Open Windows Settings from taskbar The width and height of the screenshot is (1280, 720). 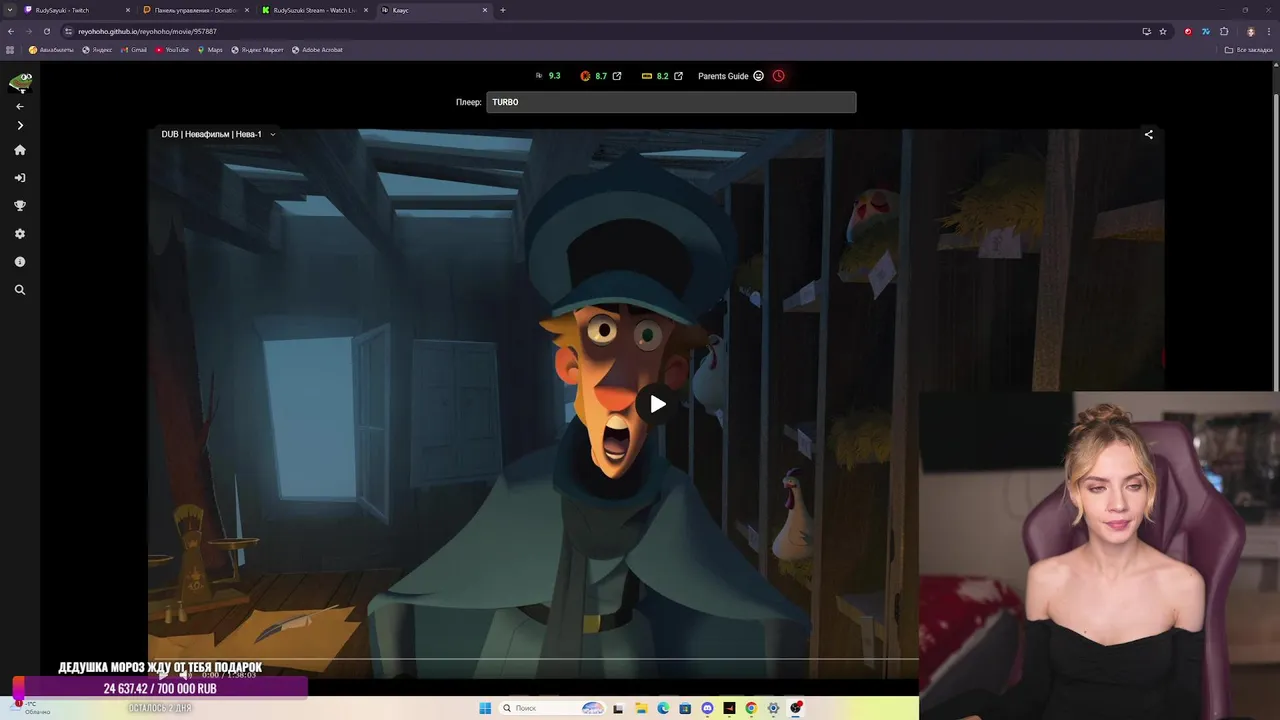pos(773,708)
